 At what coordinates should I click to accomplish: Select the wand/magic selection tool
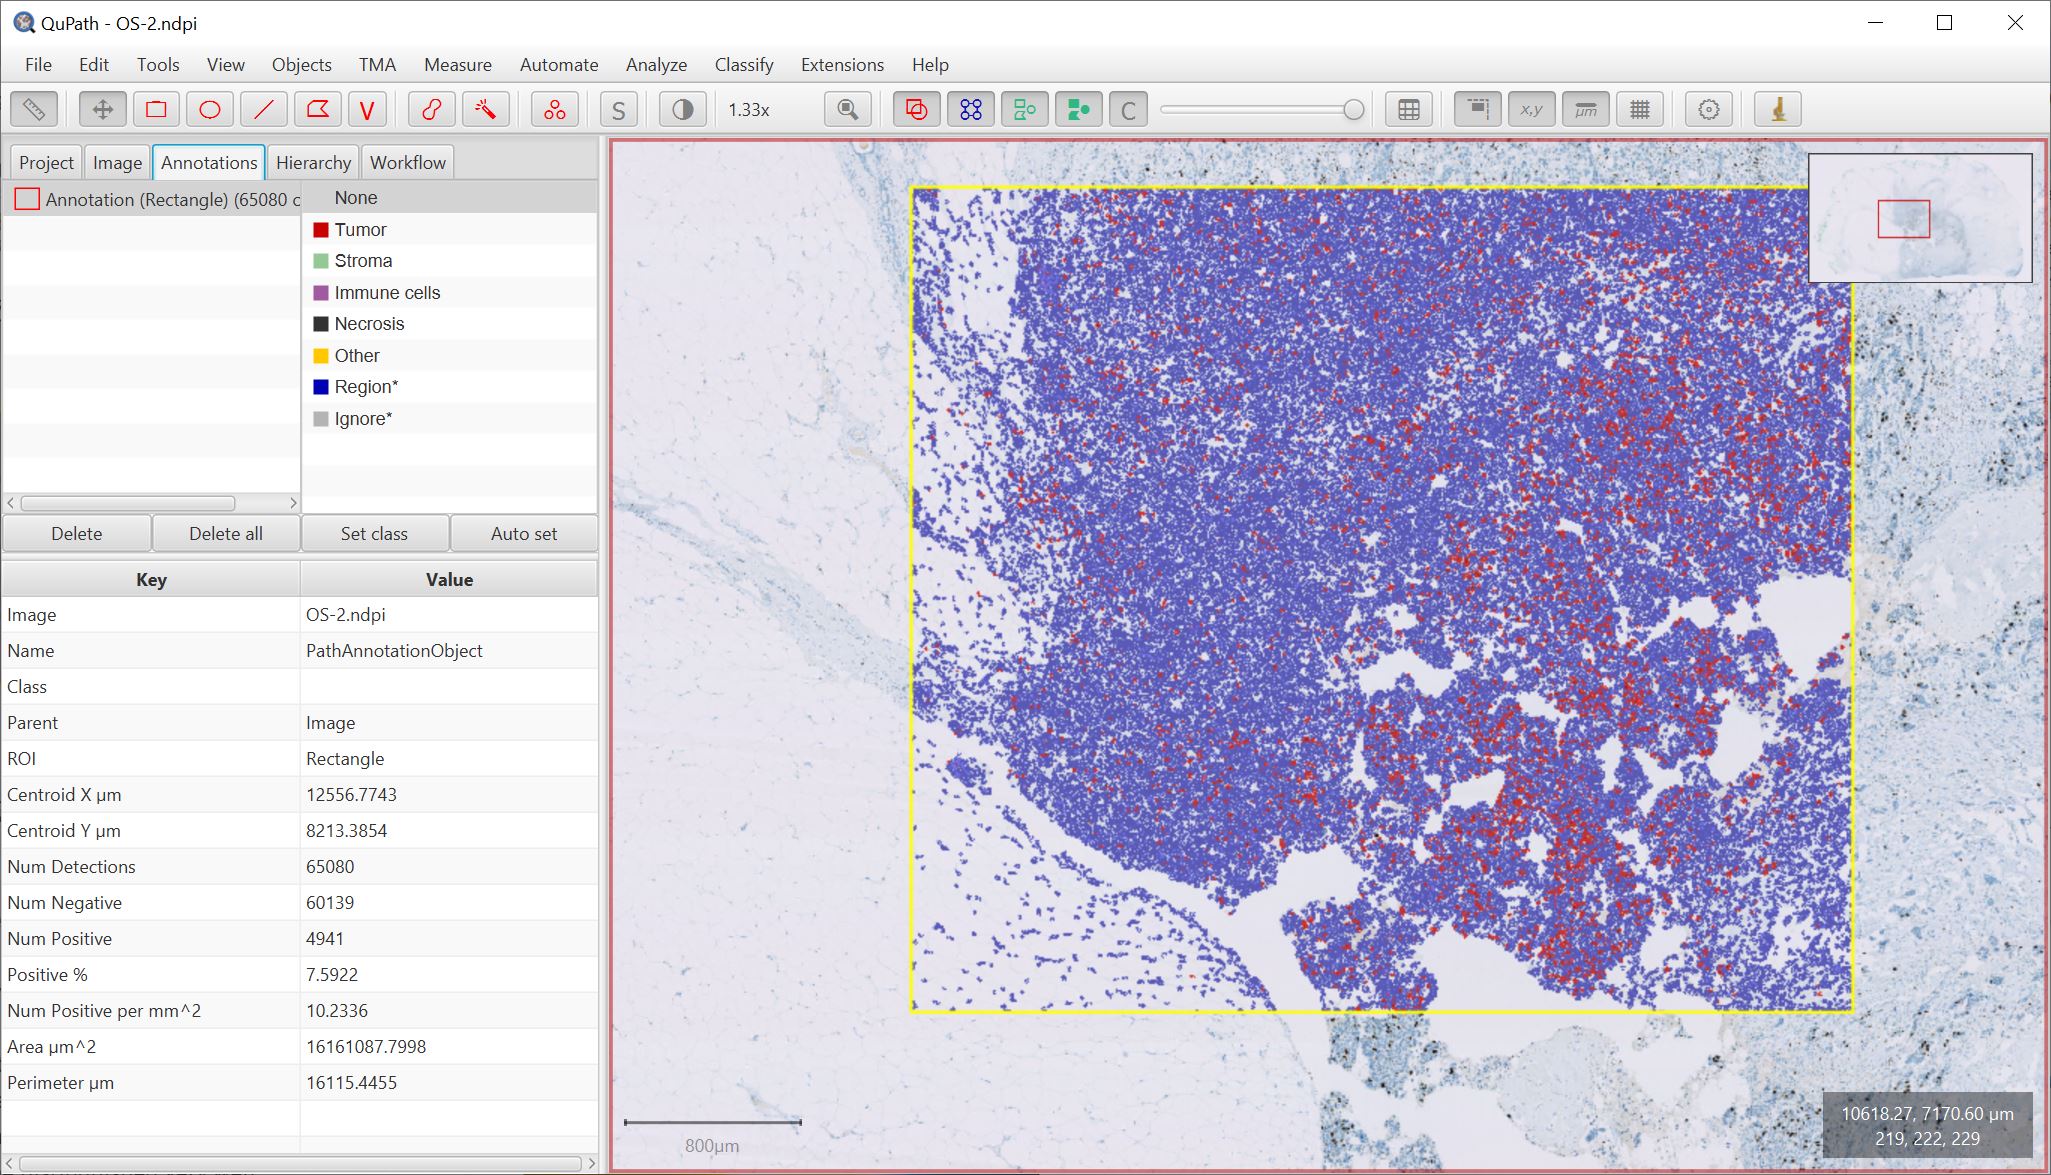(x=483, y=108)
